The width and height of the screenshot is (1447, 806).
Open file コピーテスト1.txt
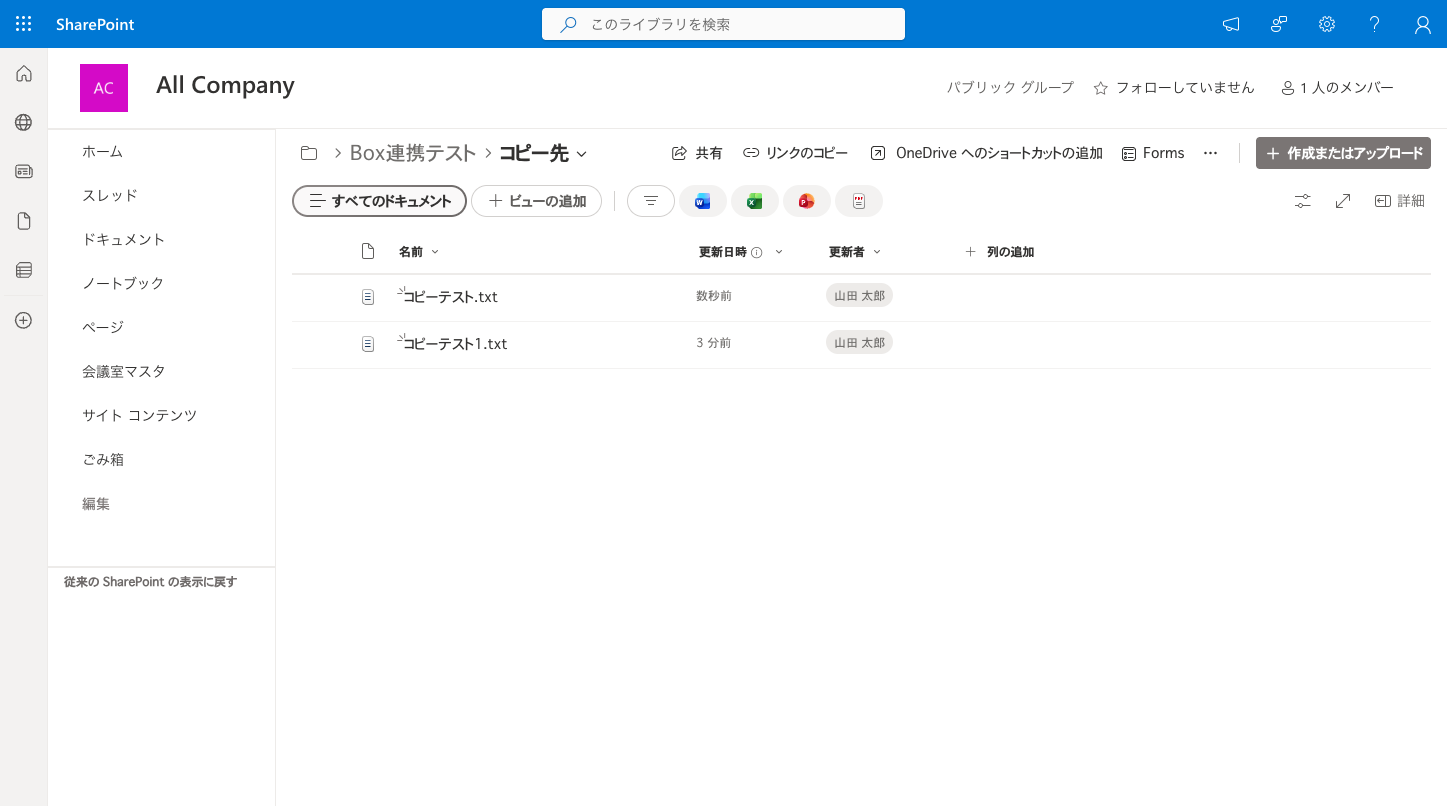coord(455,344)
